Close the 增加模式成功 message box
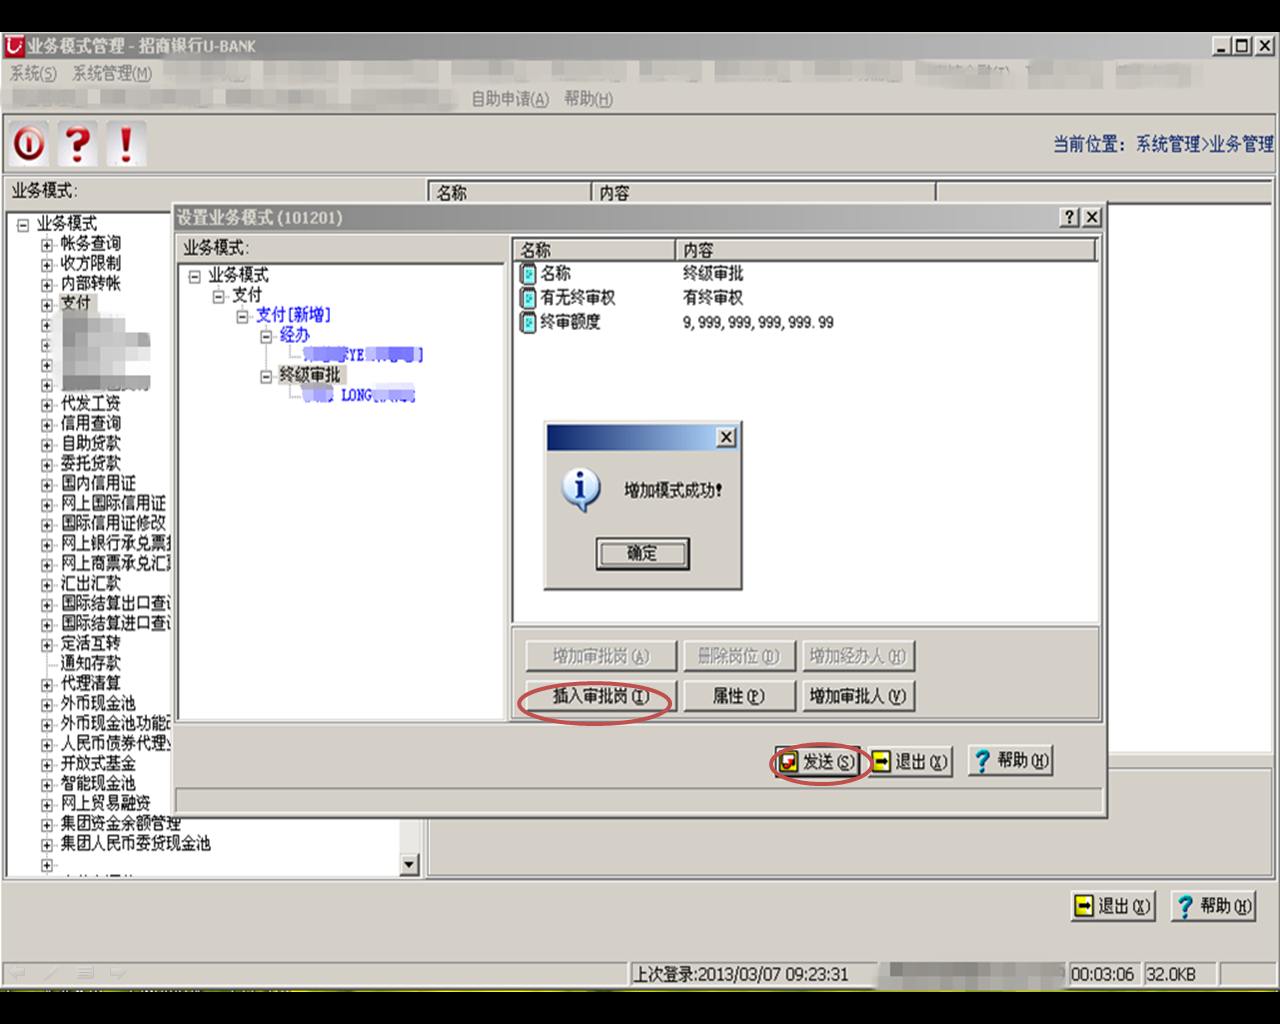 click(x=727, y=437)
